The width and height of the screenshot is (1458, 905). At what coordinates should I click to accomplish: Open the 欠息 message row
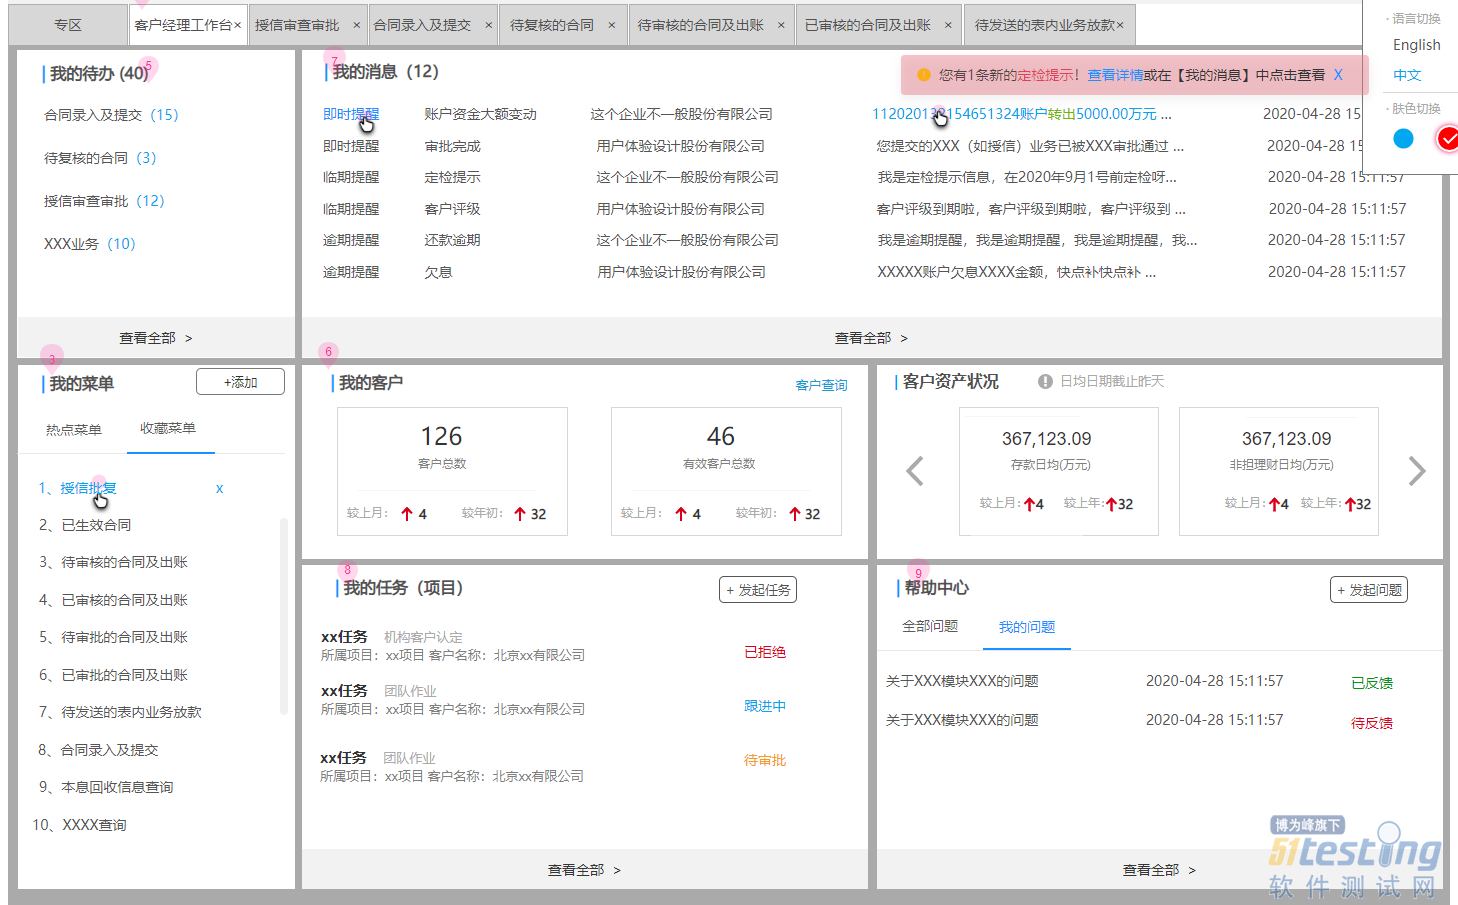point(864,272)
